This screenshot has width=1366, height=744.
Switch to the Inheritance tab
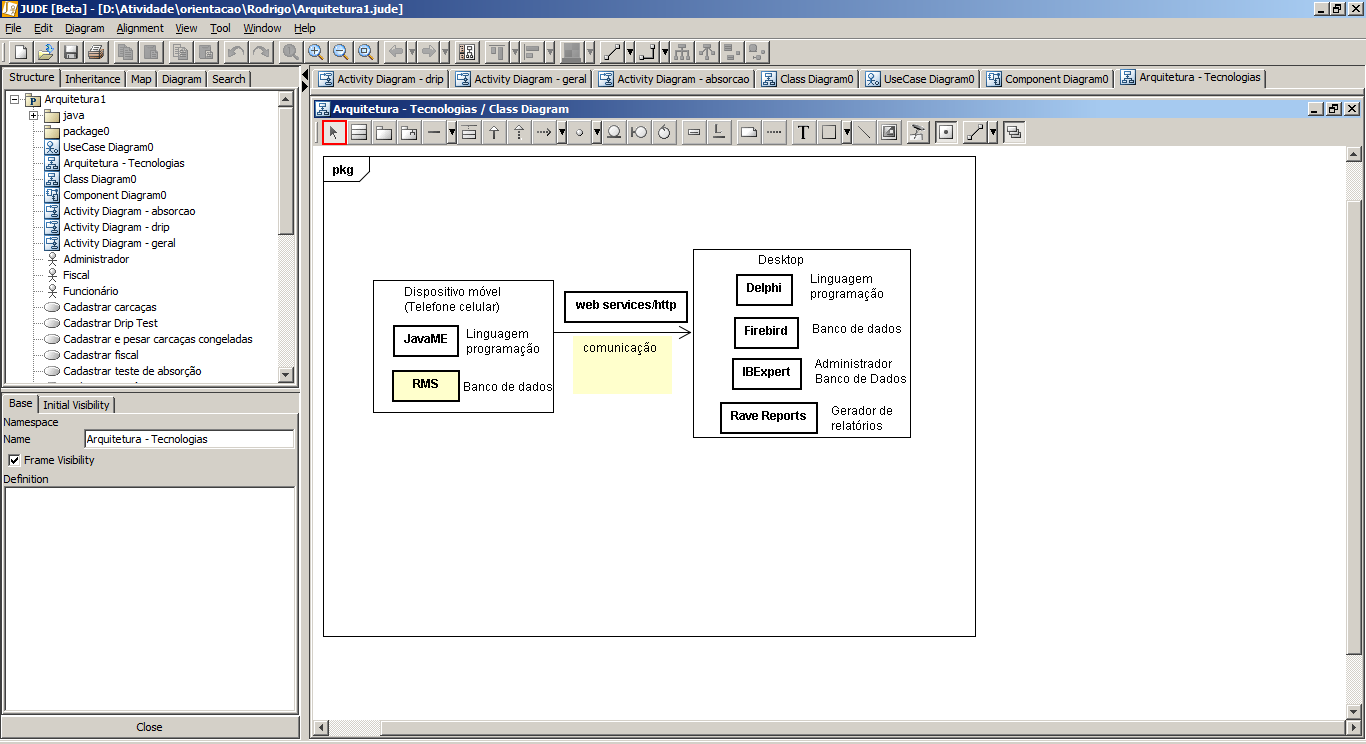(93, 79)
